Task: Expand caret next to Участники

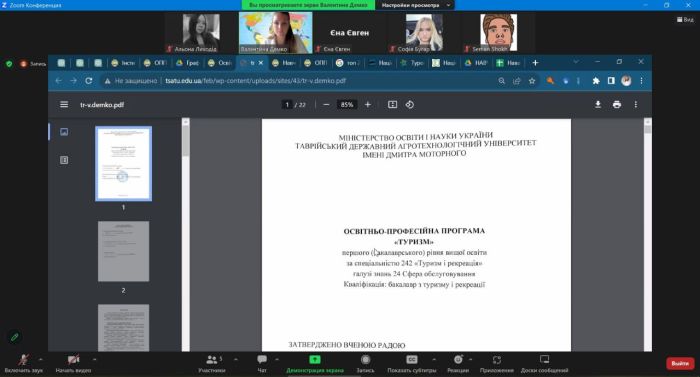Action: [x=236, y=359]
